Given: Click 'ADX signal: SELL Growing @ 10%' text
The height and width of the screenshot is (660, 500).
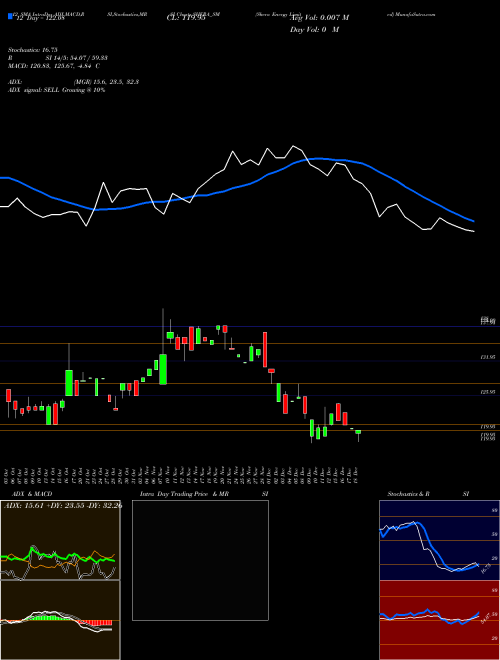Looking at the screenshot, I should point(56,90).
